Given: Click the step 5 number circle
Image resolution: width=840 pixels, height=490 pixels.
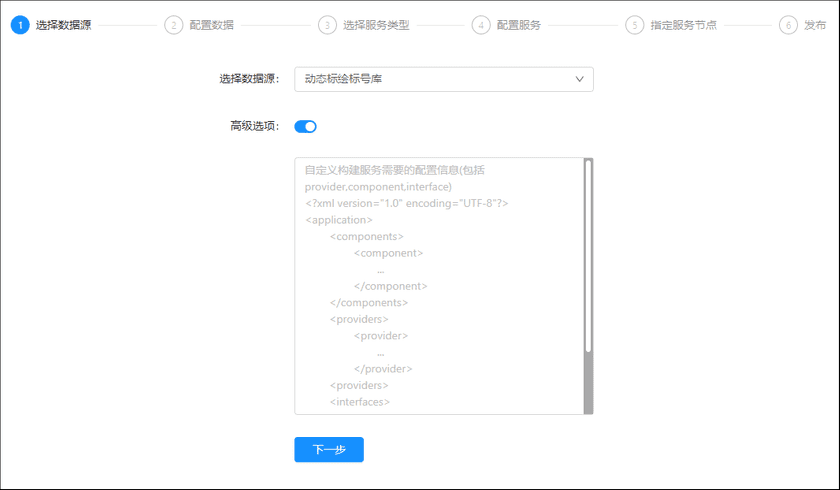Looking at the screenshot, I should (634, 25).
